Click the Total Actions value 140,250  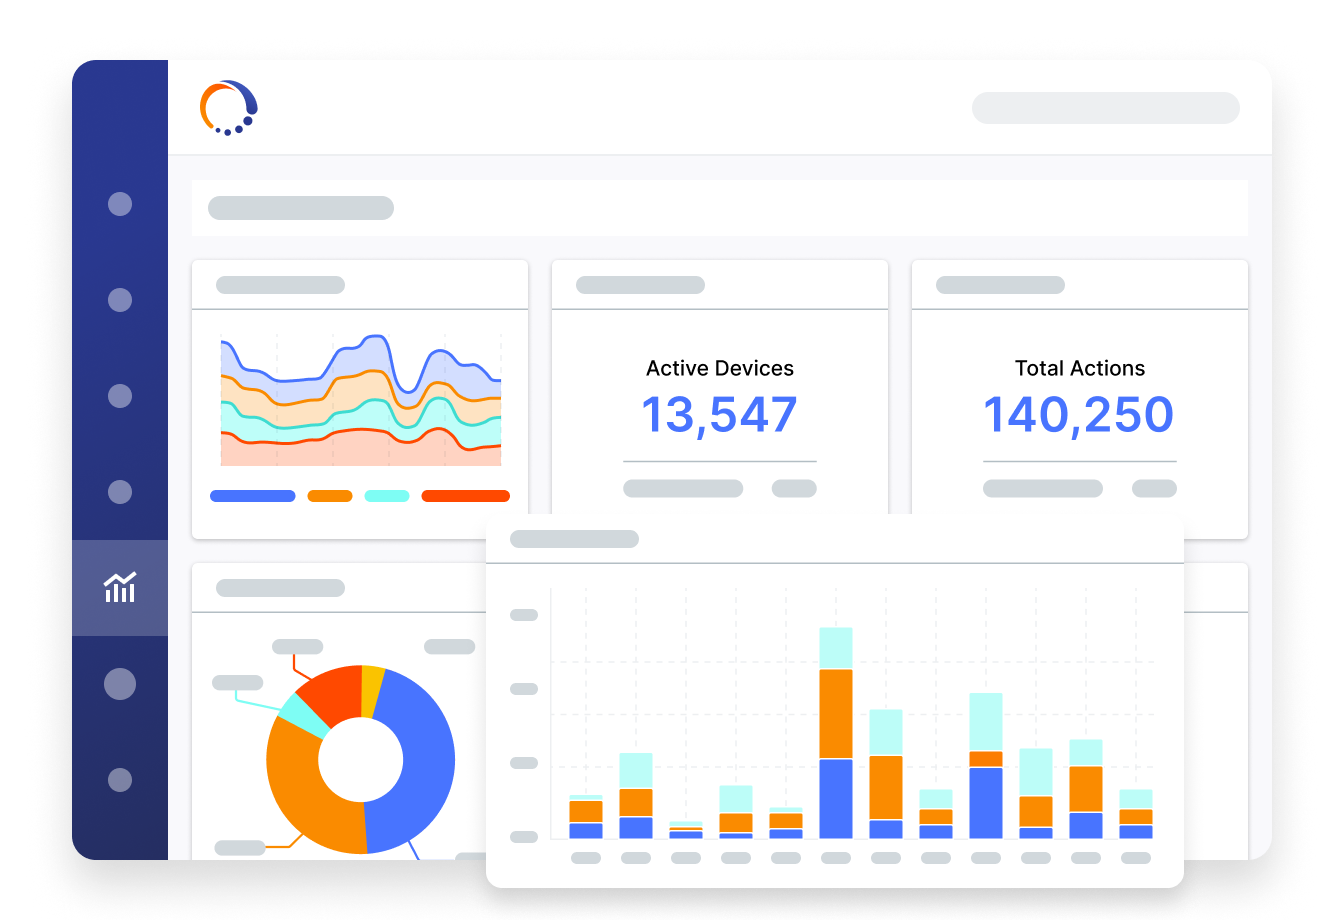pos(1079,413)
